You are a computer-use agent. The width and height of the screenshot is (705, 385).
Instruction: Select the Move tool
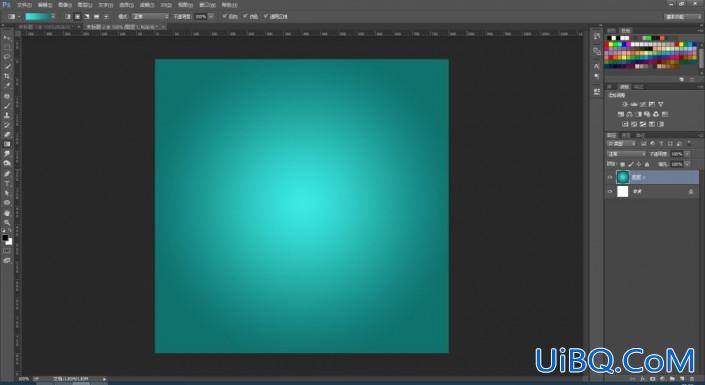click(7, 38)
